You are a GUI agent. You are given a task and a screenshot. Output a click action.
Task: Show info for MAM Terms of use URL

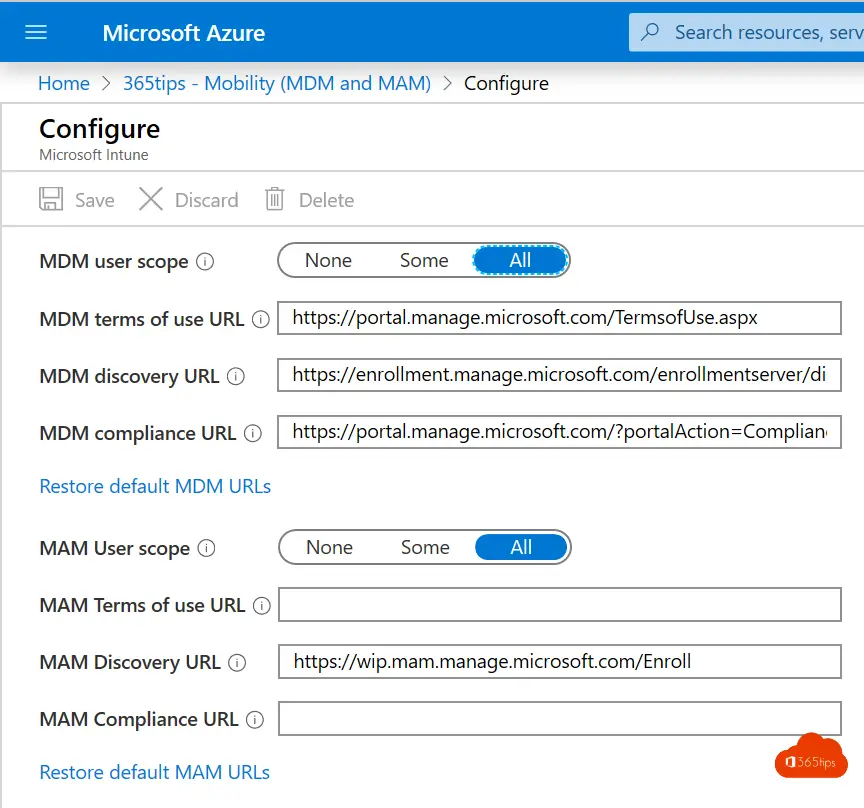click(262, 606)
